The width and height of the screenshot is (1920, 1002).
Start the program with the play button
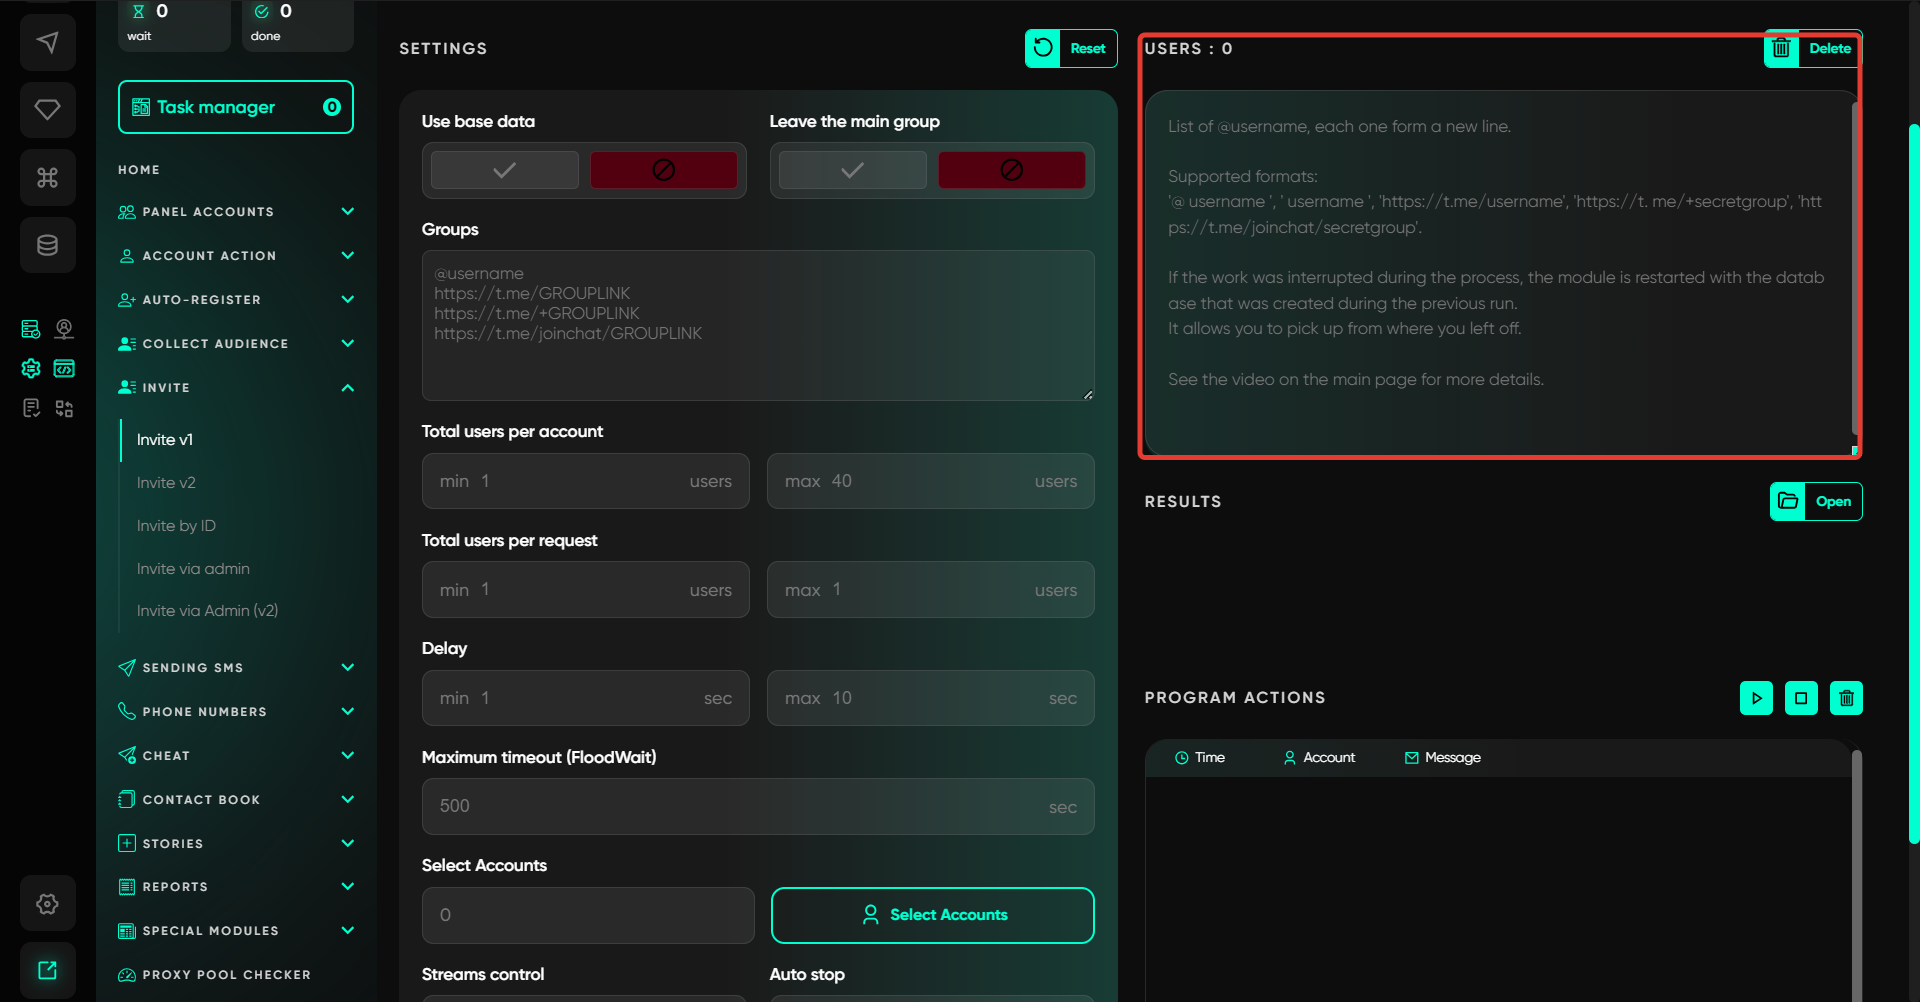(1756, 698)
